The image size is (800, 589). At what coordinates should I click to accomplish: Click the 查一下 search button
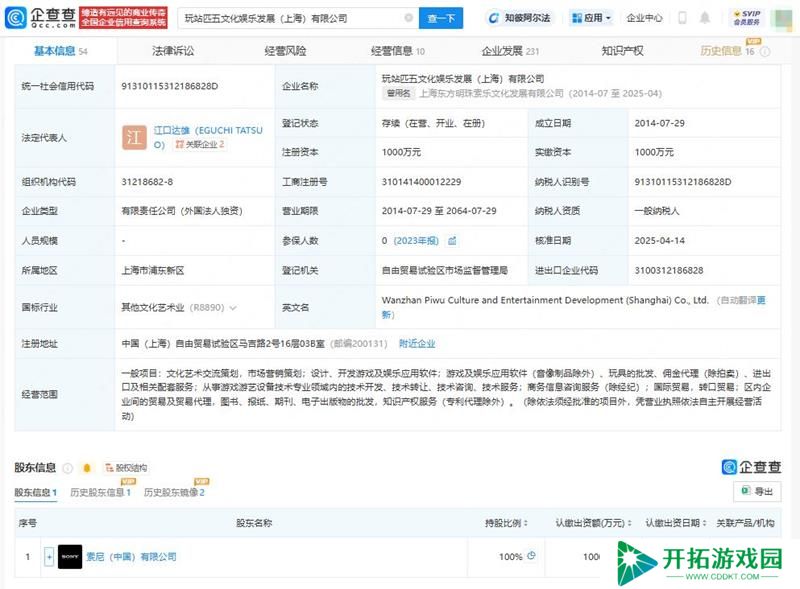pos(441,18)
